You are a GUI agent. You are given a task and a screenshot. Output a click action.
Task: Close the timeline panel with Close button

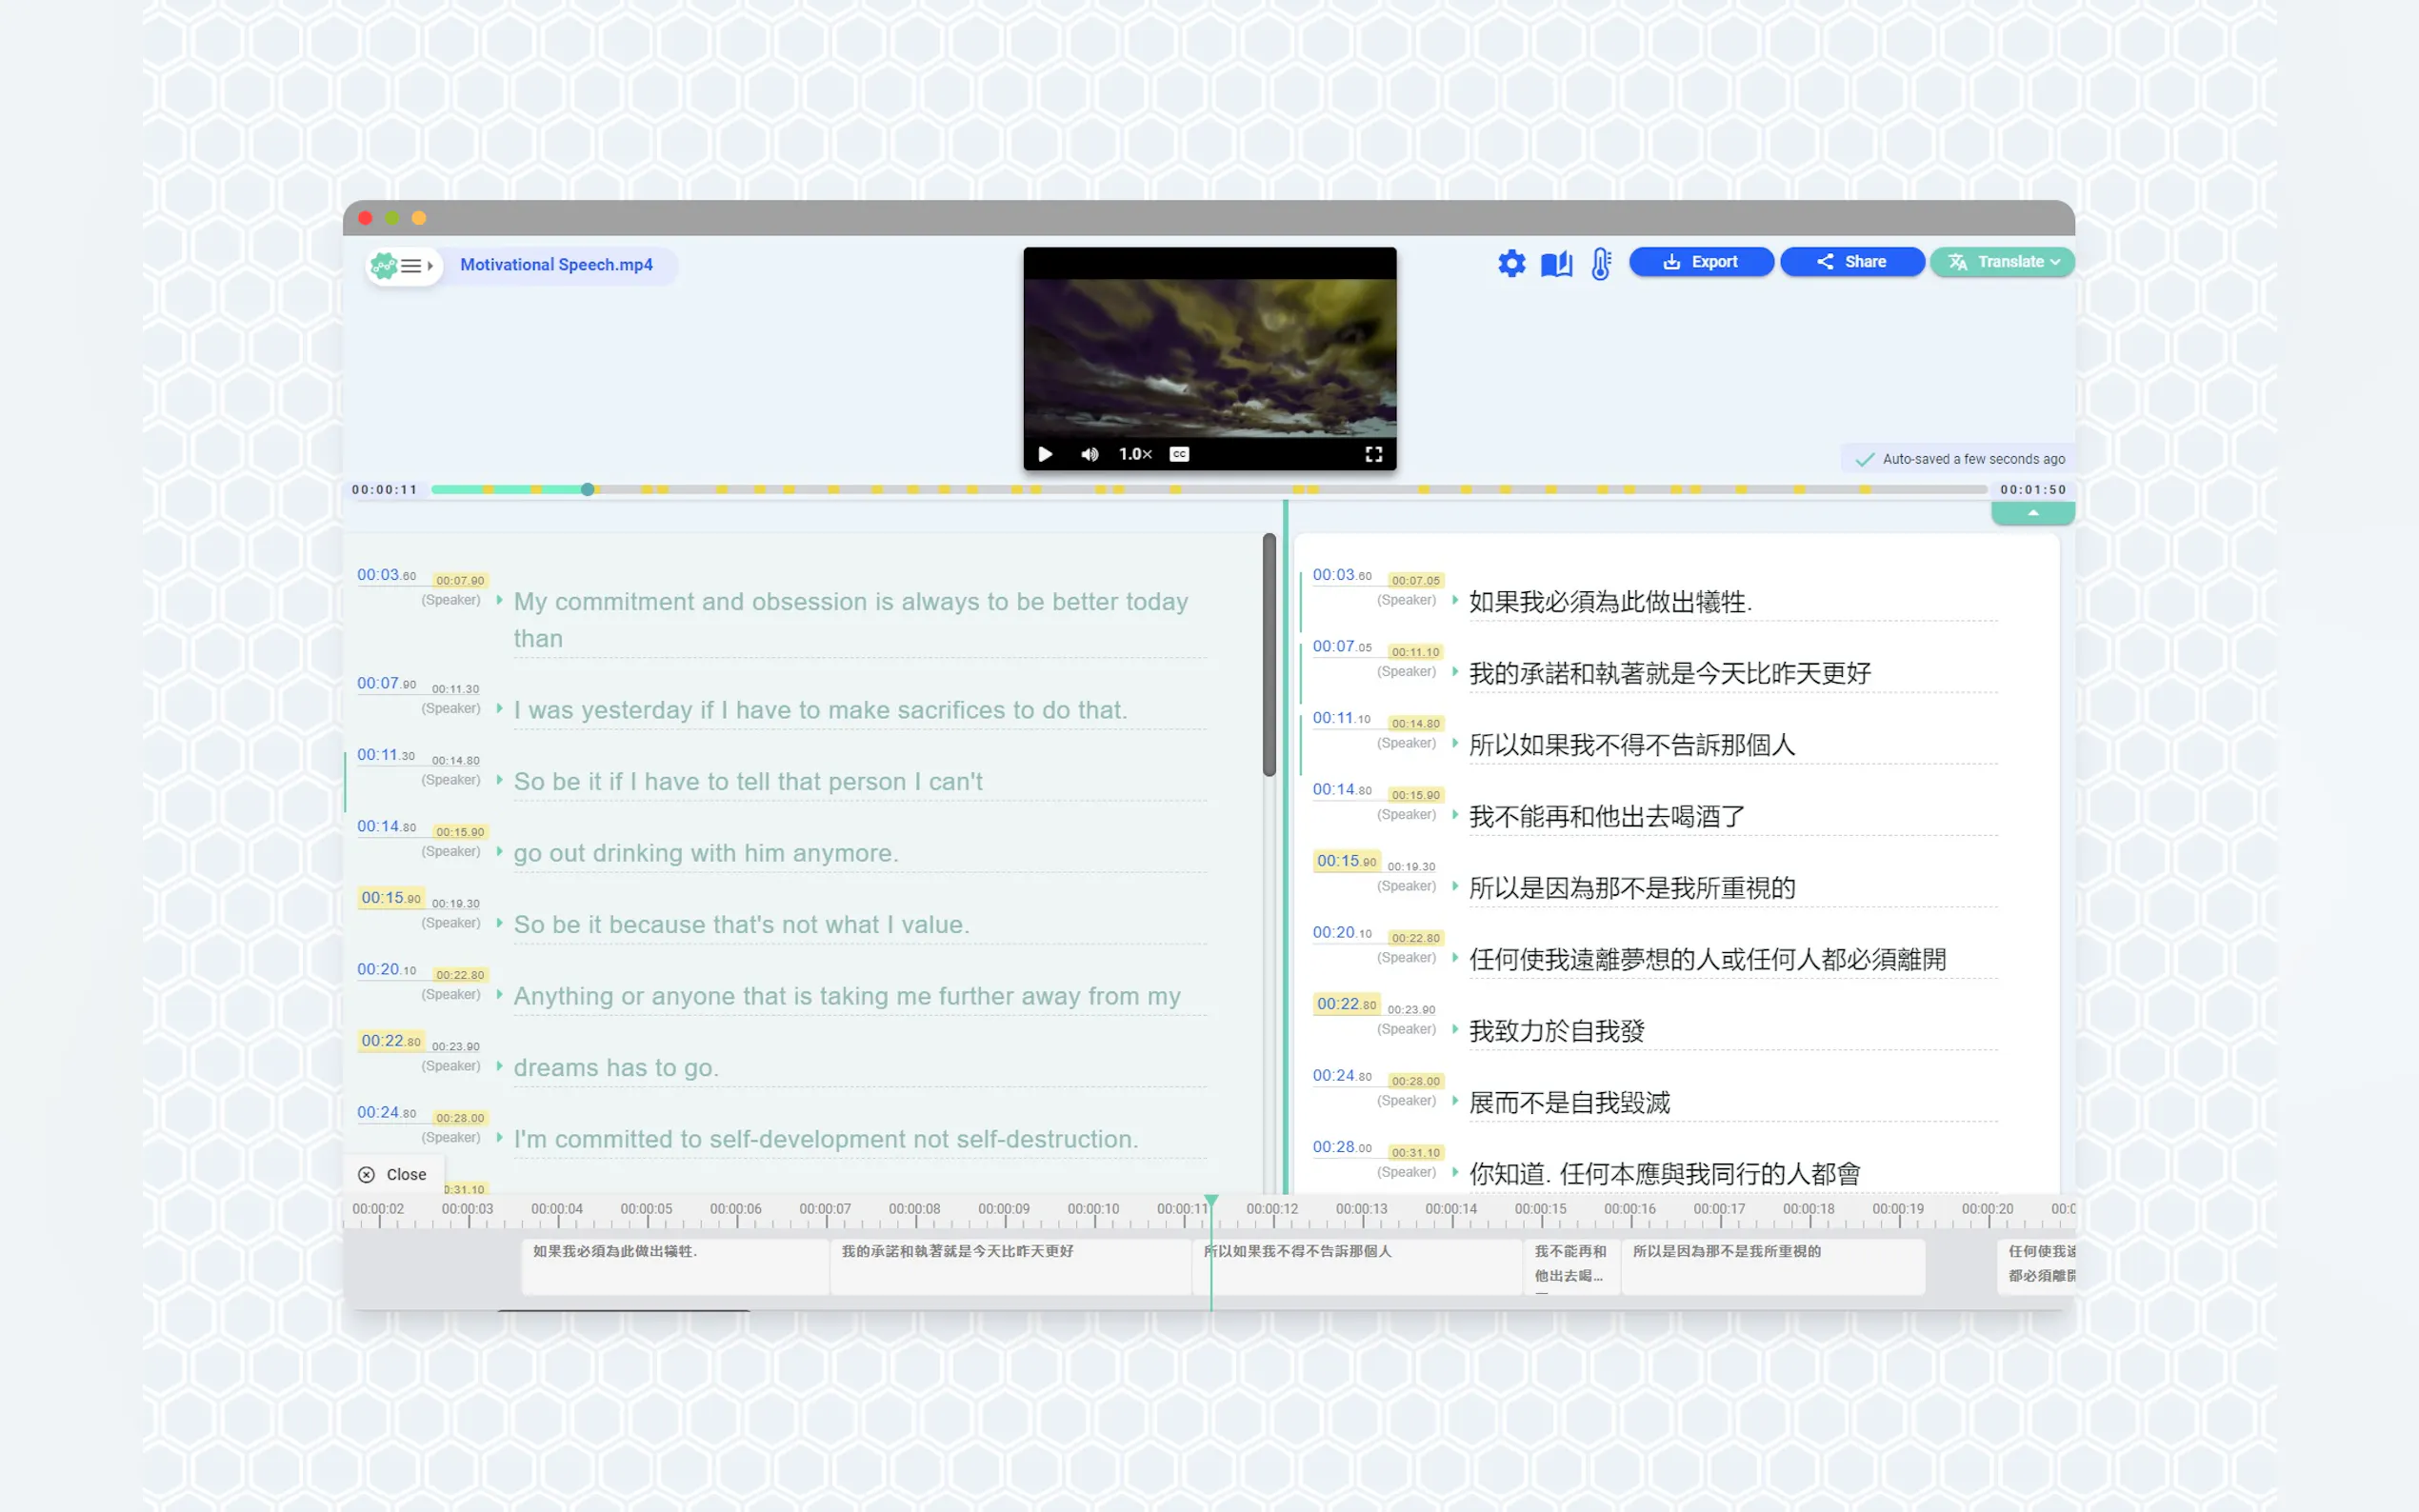pos(393,1174)
